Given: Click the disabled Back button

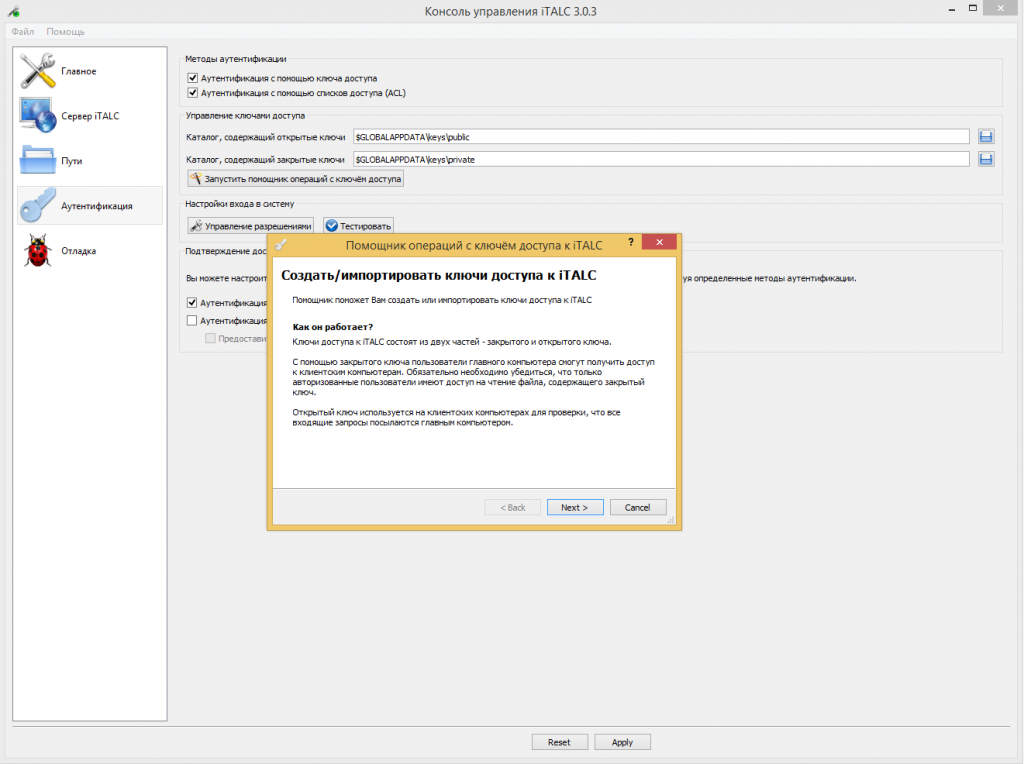Looking at the screenshot, I should (513, 507).
